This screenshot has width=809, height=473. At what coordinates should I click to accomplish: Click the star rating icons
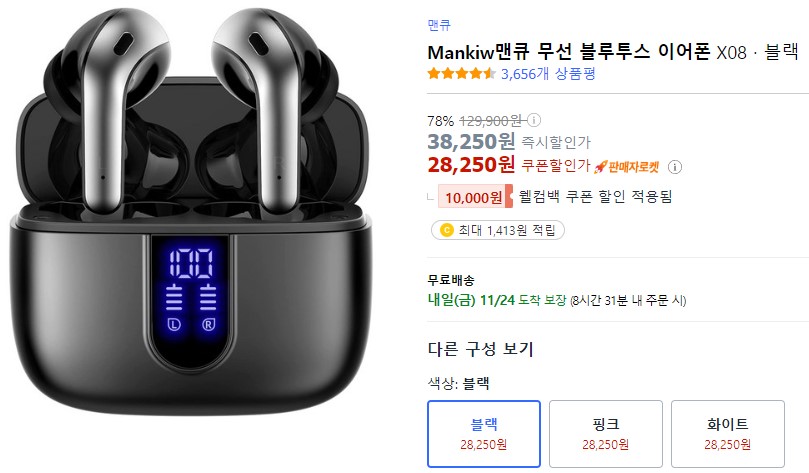coord(461,74)
